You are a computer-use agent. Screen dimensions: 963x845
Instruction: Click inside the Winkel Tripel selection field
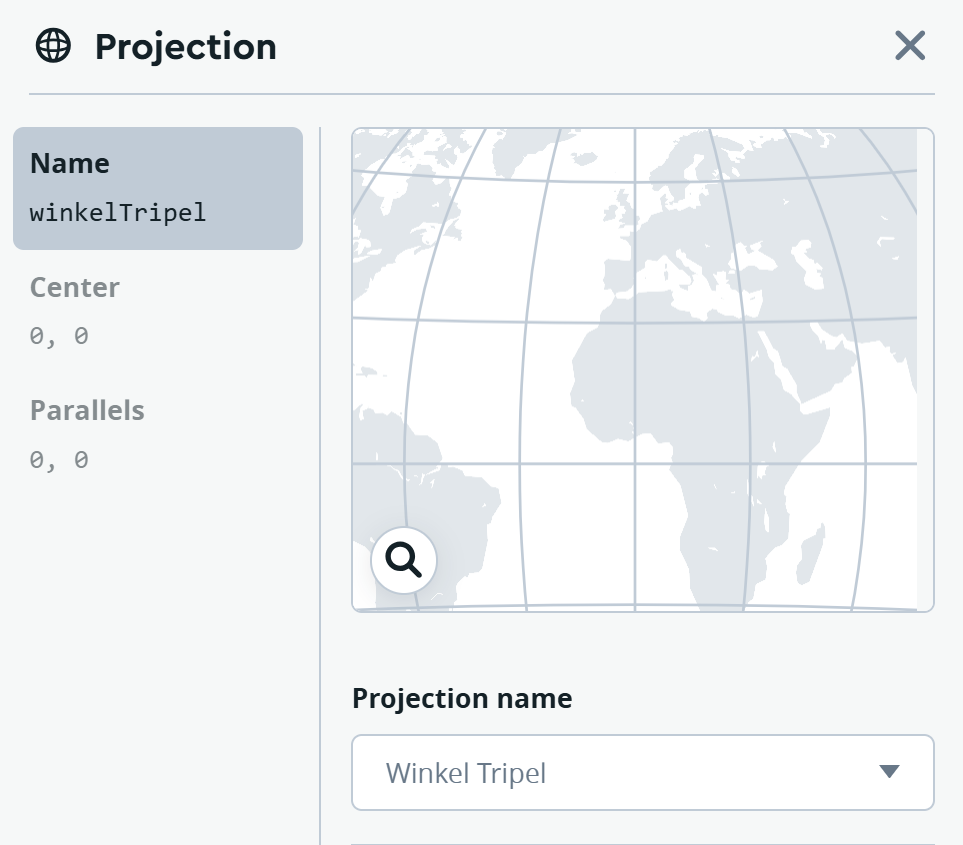point(600,772)
